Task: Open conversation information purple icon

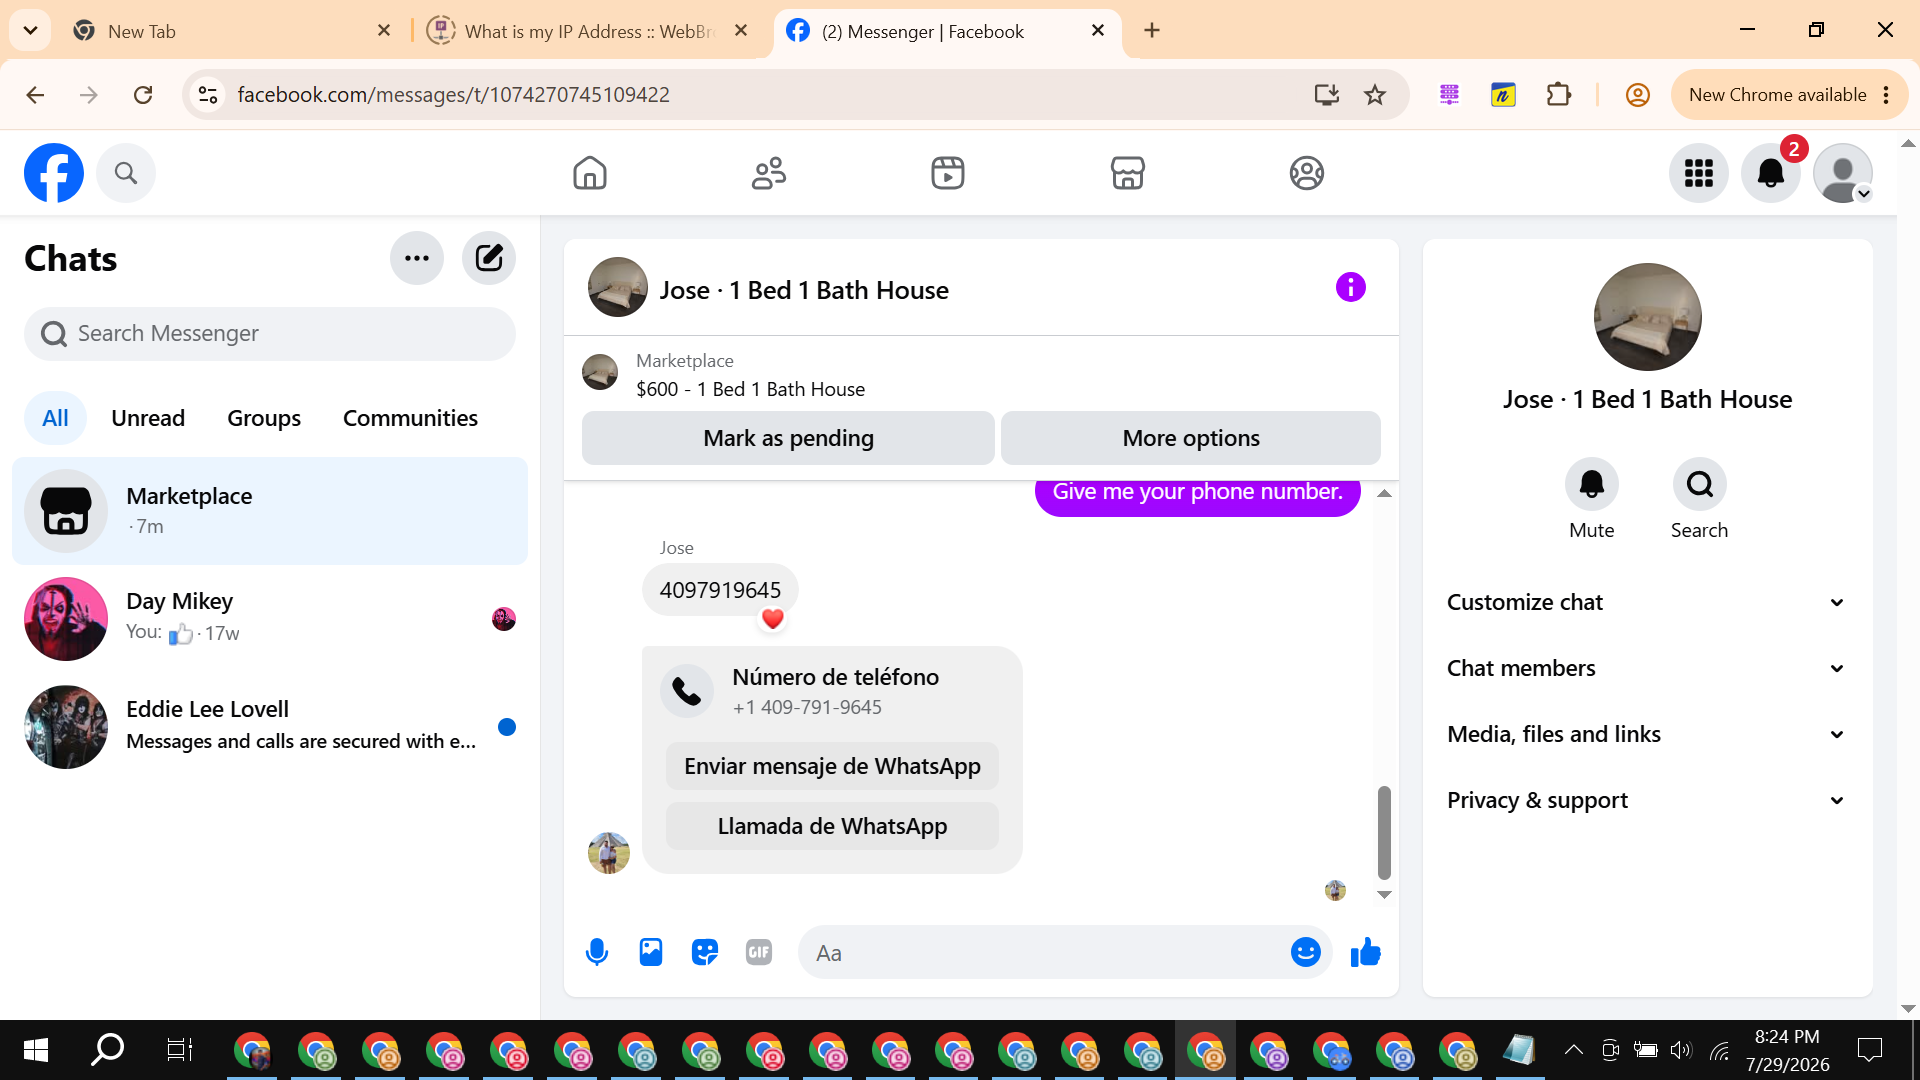Action: [1351, 288]
